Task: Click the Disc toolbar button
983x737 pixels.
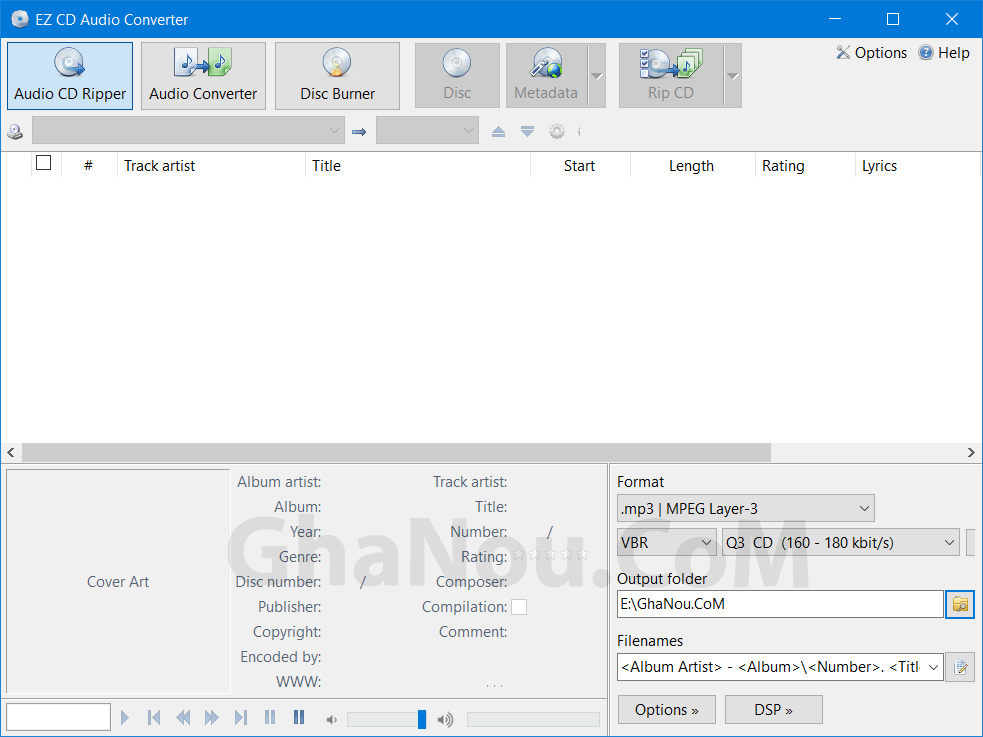Action: tap(457, 76)
